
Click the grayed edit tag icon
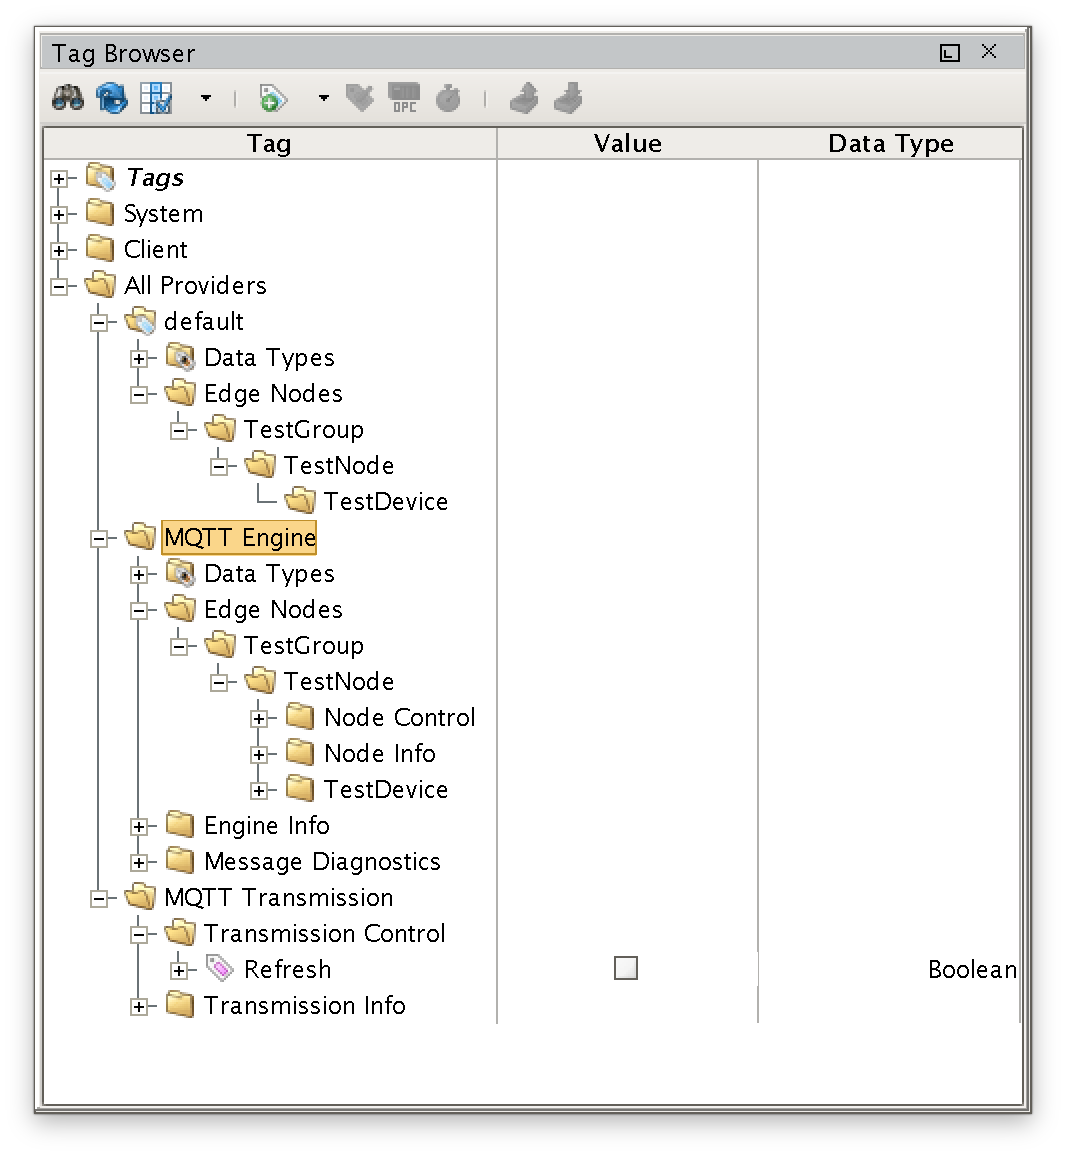[360, 98]
